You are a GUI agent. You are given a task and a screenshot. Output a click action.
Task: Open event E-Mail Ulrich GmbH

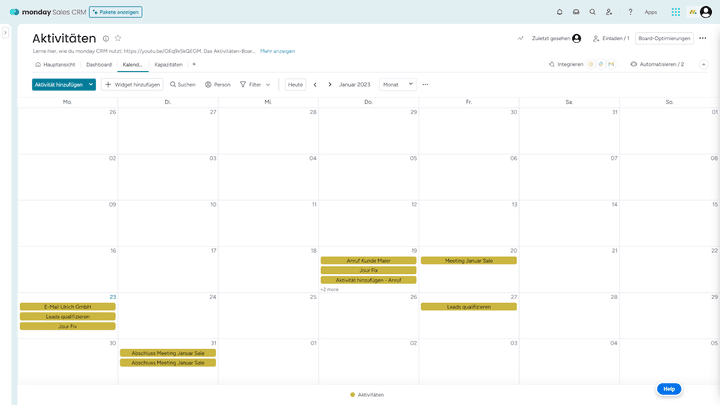point(68,307)
